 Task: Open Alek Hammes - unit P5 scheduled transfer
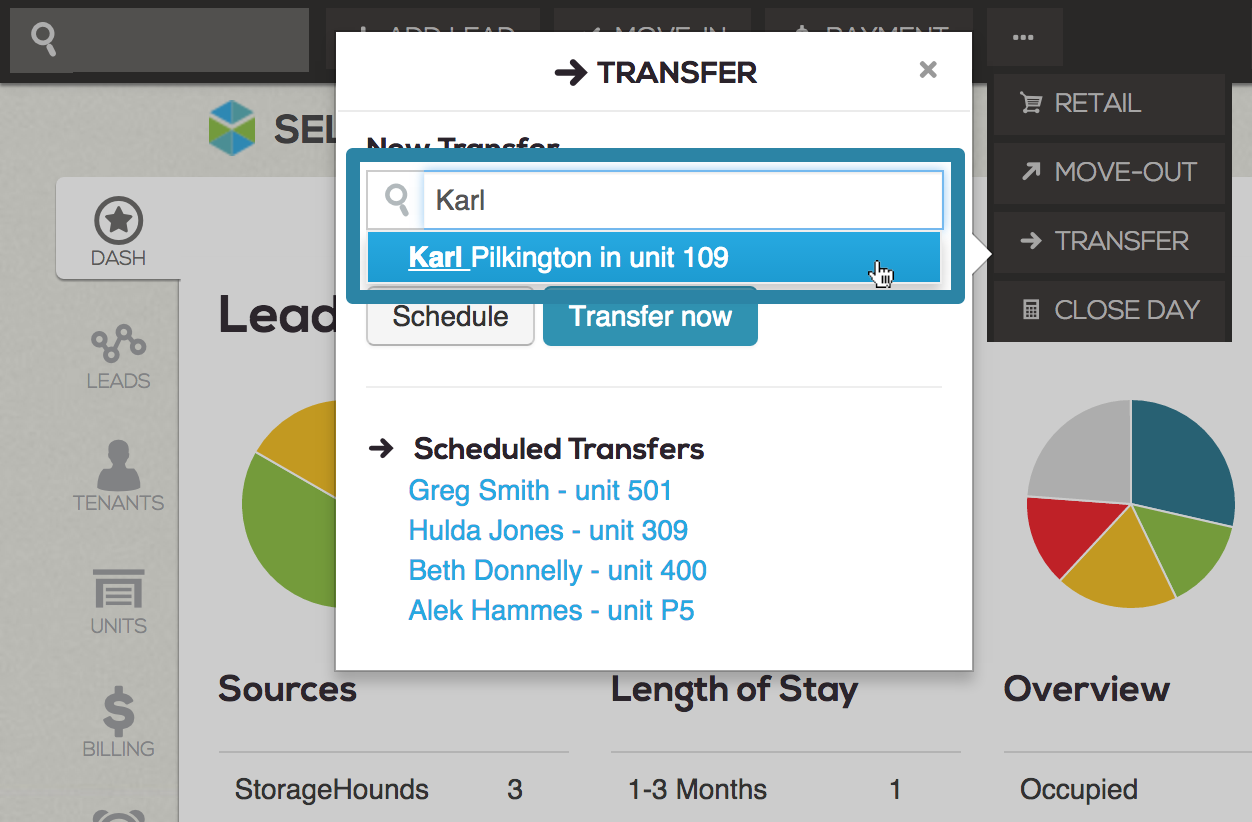[551, 610]
